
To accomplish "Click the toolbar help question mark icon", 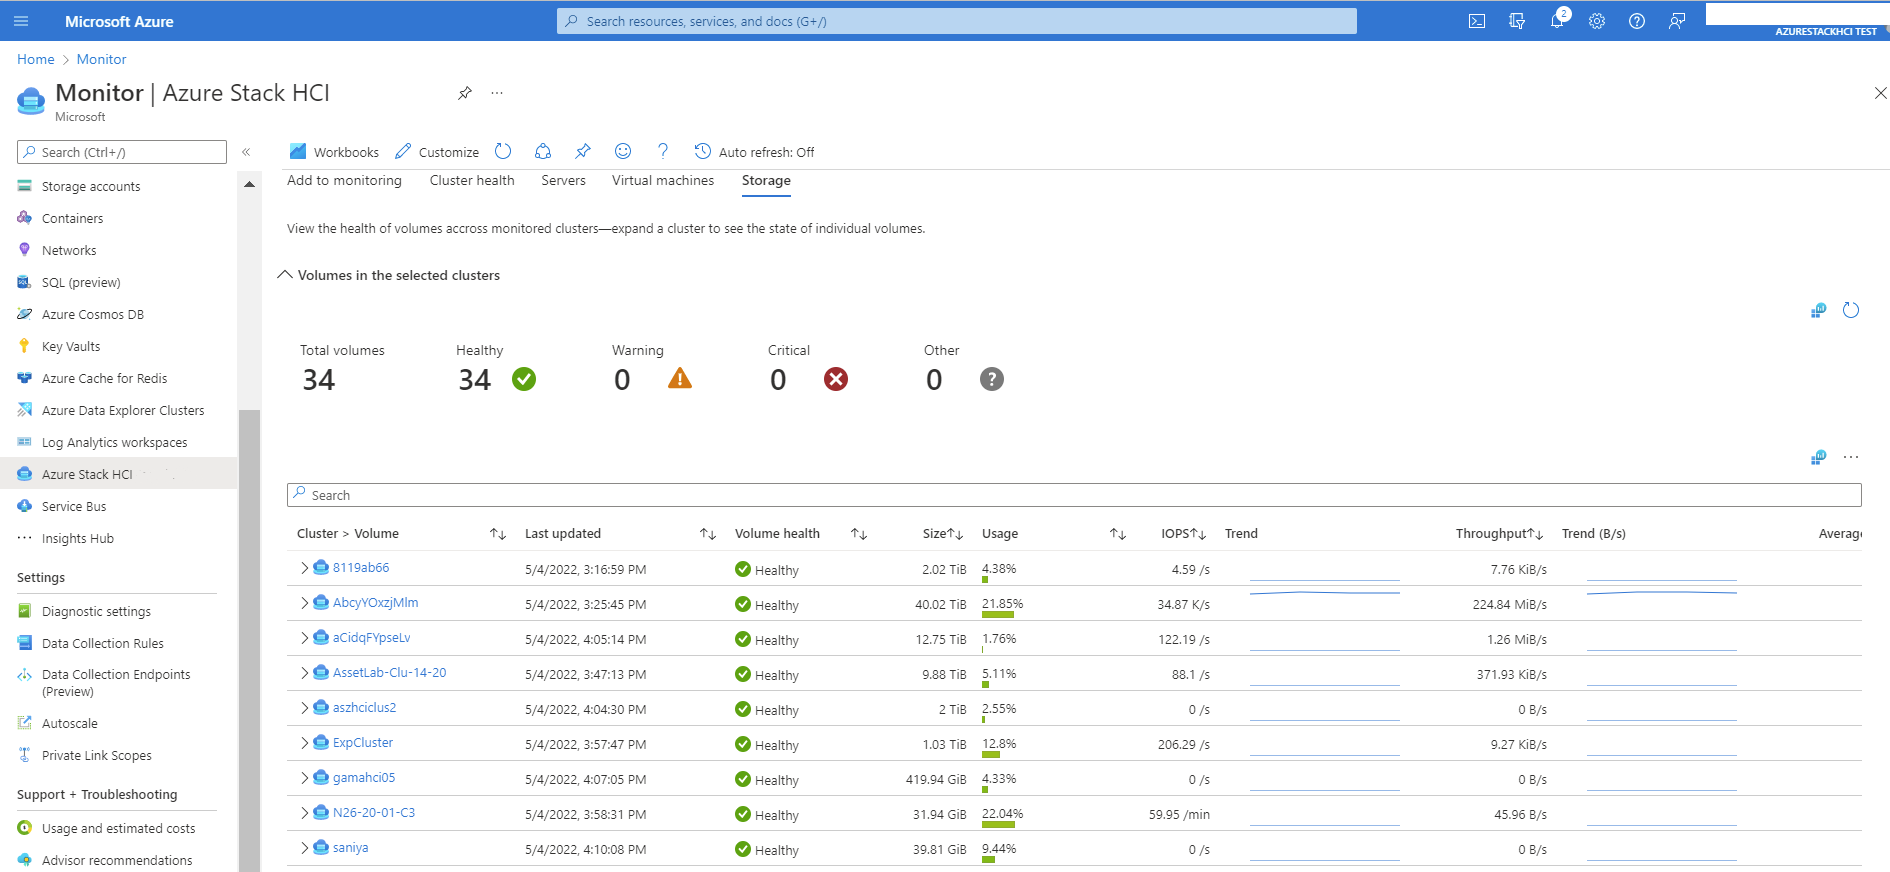I will click(x=663, y=151).
